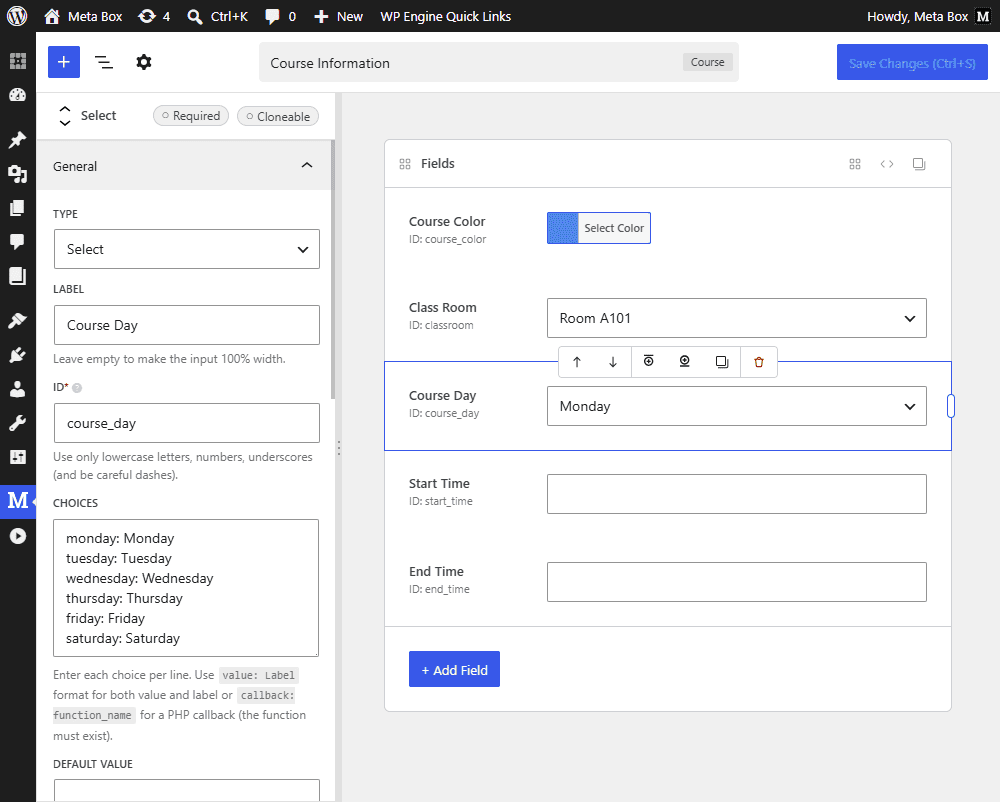The height and width of the screenshot is (802, 1000).
Task: Add a field after Course Day
Action: click(685, 361)
